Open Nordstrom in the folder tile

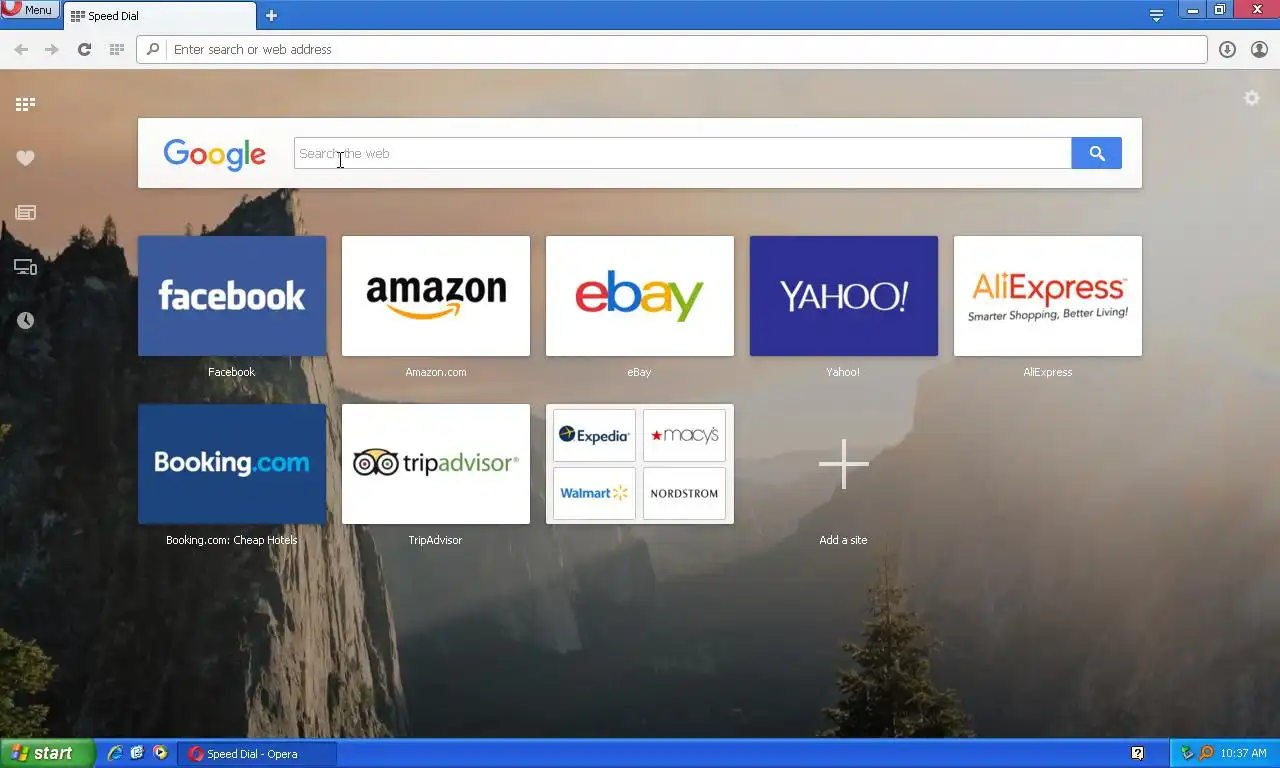coord(684,493)
